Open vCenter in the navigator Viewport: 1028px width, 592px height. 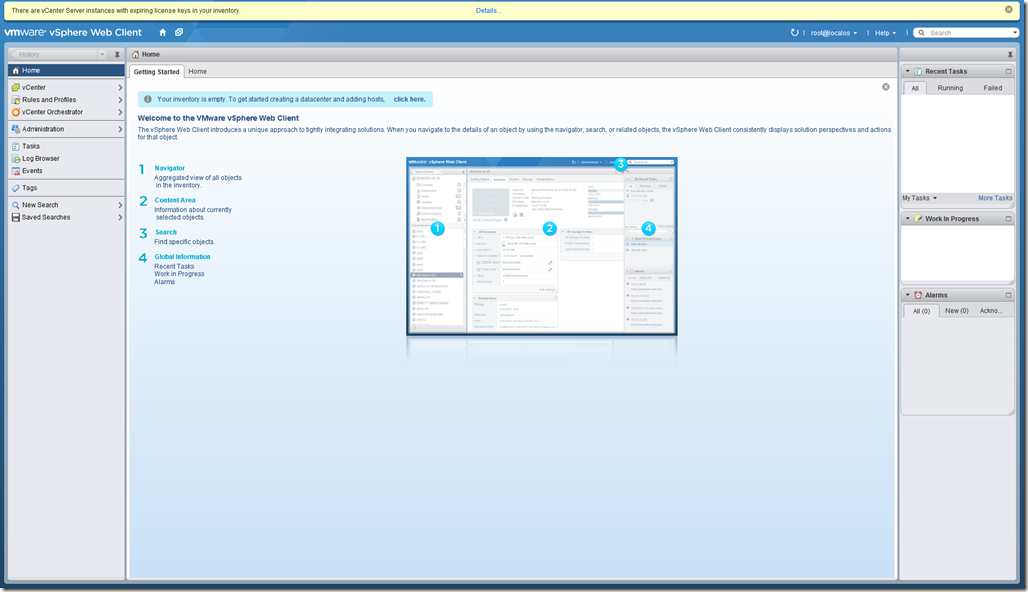[33, 88]
